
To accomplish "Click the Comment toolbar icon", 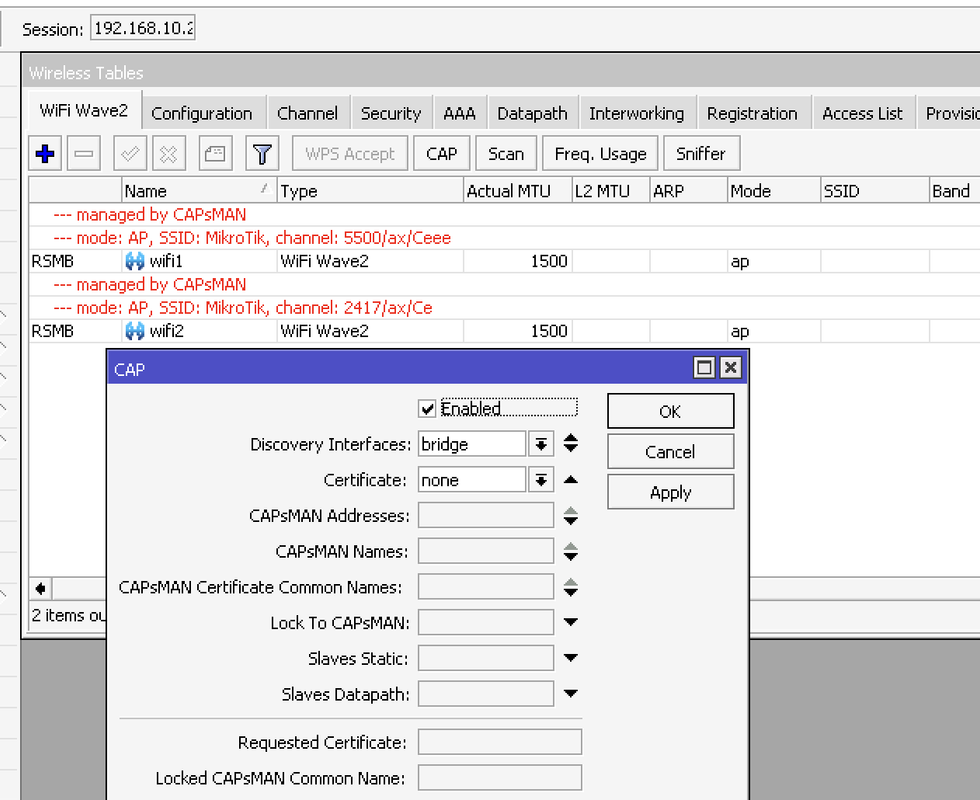I will (x=216, y=153).
